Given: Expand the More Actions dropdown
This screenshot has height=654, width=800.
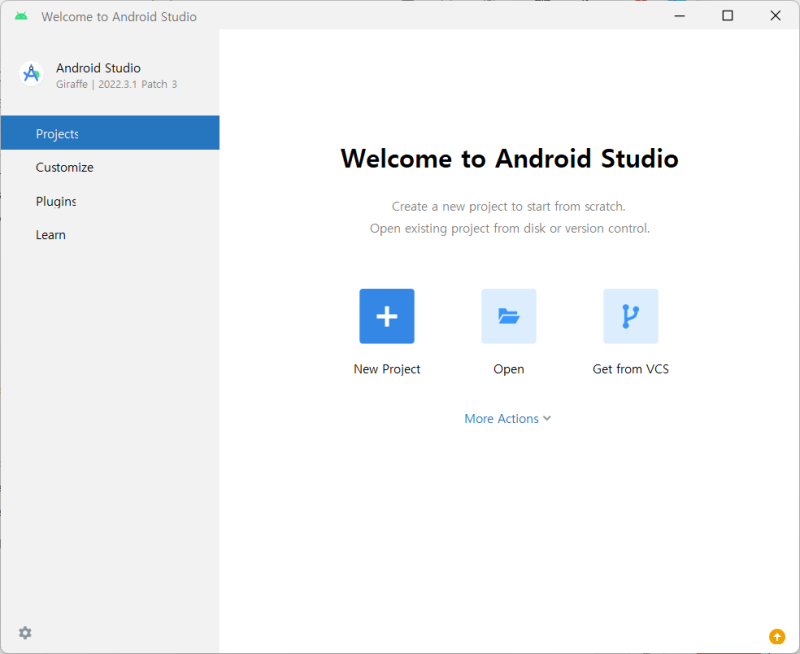Looking at the screenshot, I should (x=508, y=418).
